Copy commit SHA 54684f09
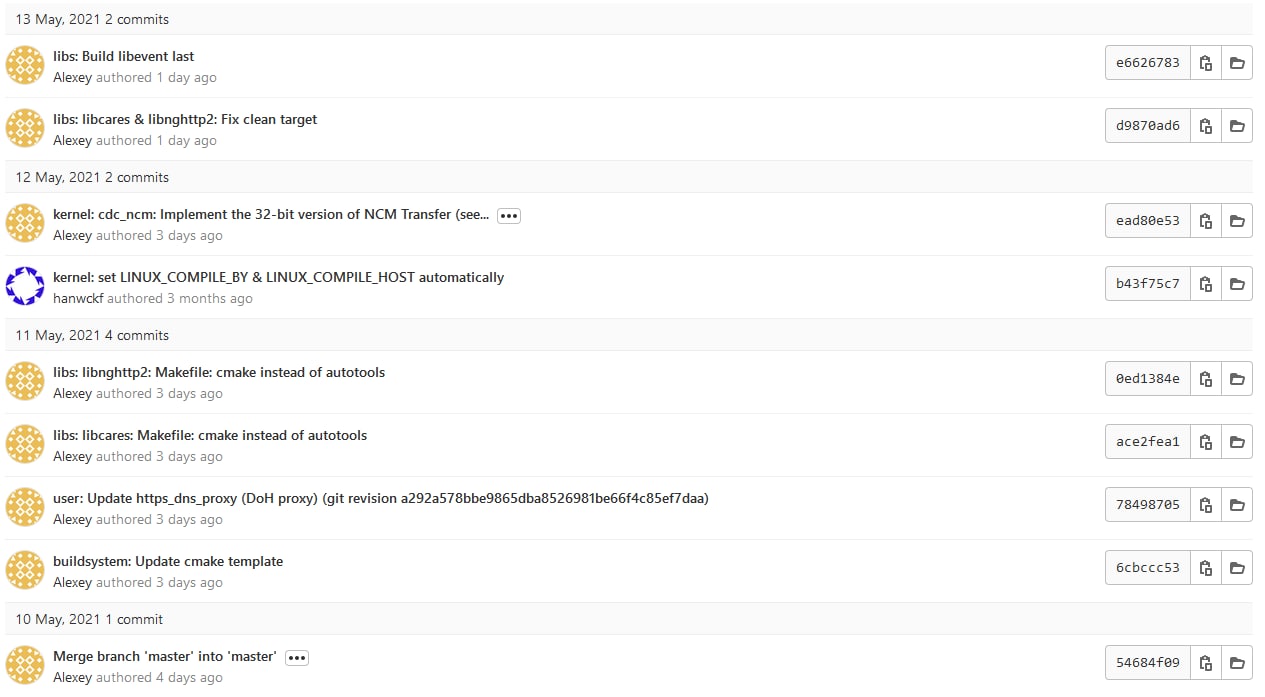 (1206, 663)
